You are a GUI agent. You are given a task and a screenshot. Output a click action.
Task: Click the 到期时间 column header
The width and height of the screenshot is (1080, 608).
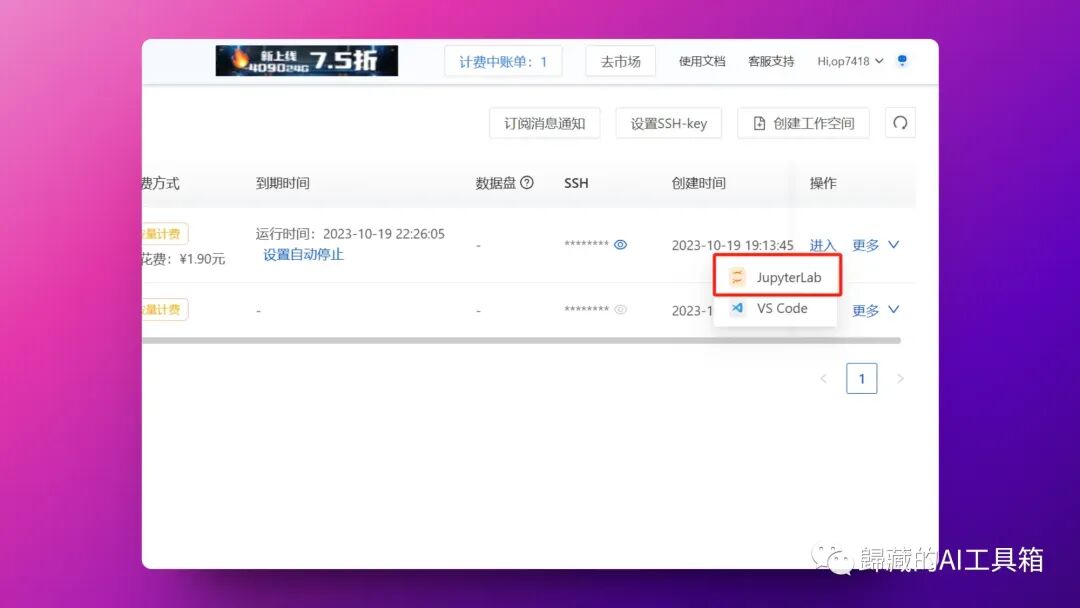282,183
